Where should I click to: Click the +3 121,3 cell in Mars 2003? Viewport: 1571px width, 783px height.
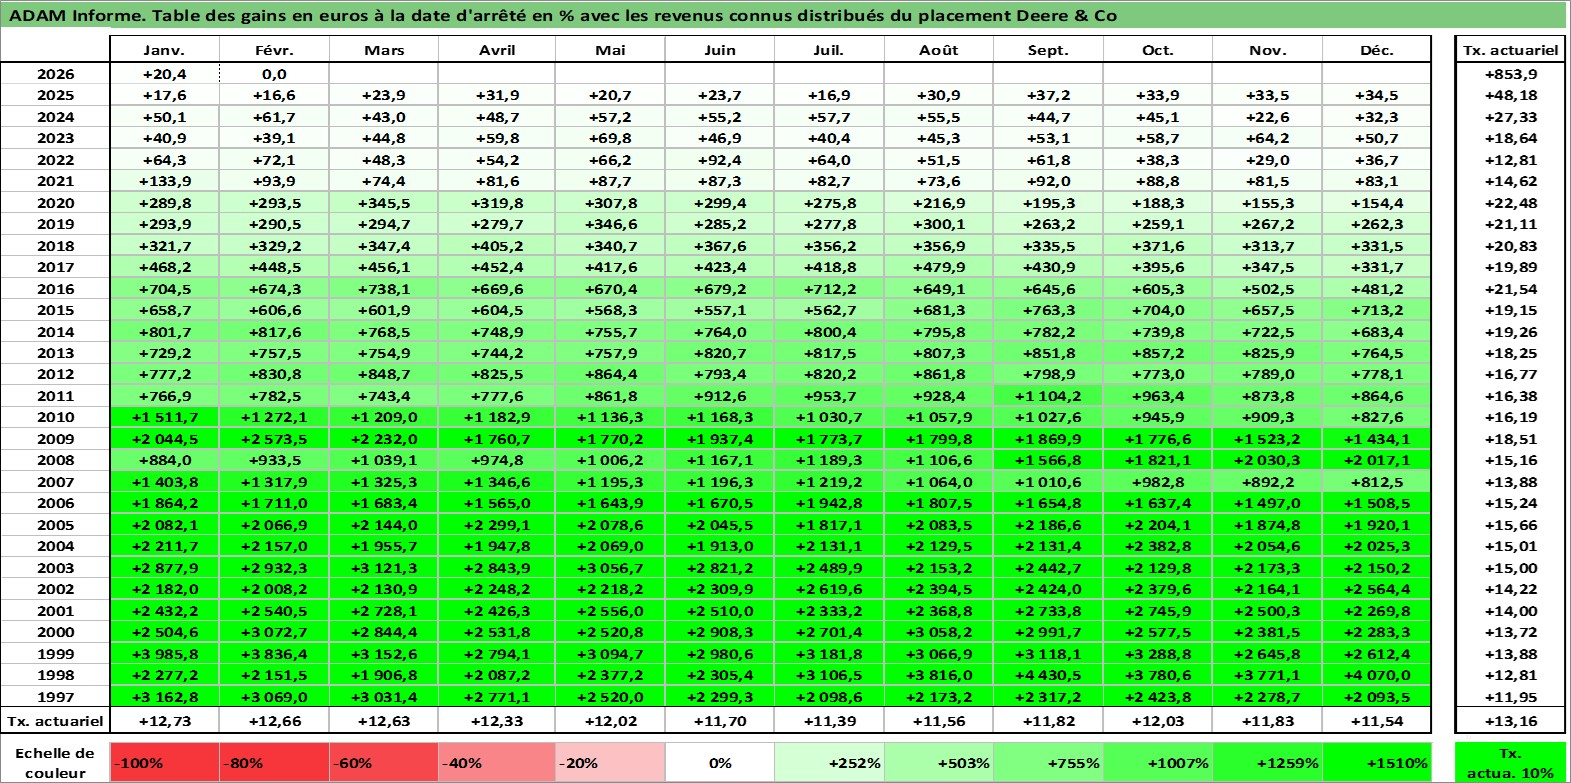point(384,568)
